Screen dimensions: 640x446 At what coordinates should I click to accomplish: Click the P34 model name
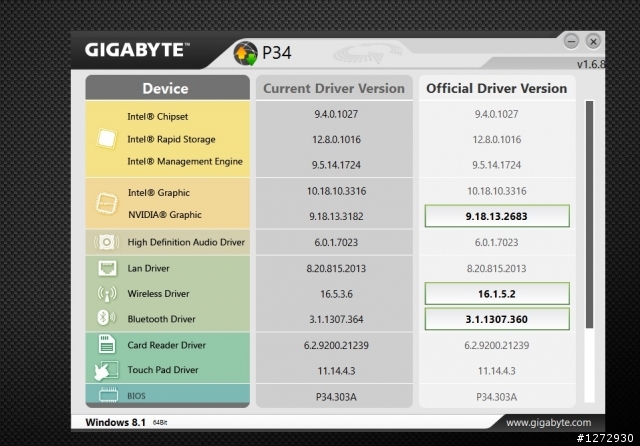point(277,53)
